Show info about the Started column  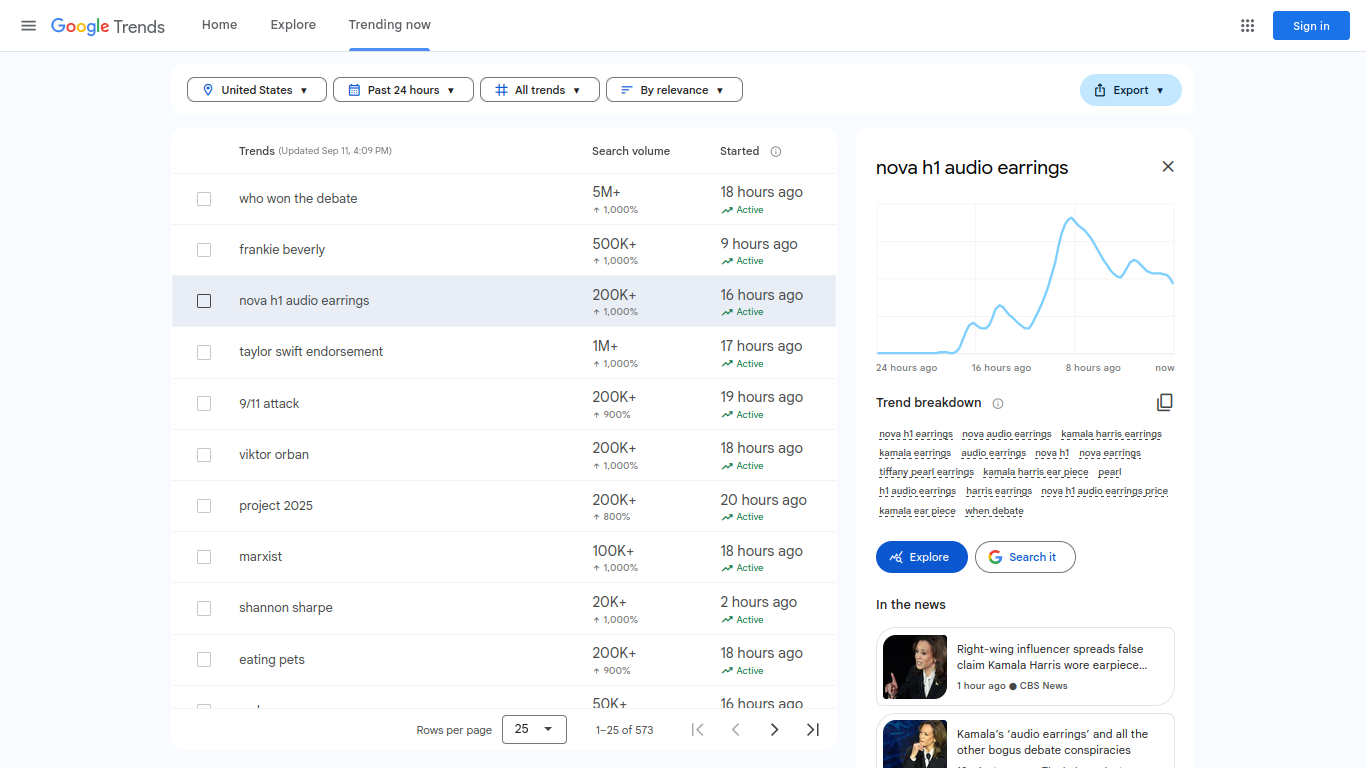pos(776,152)
